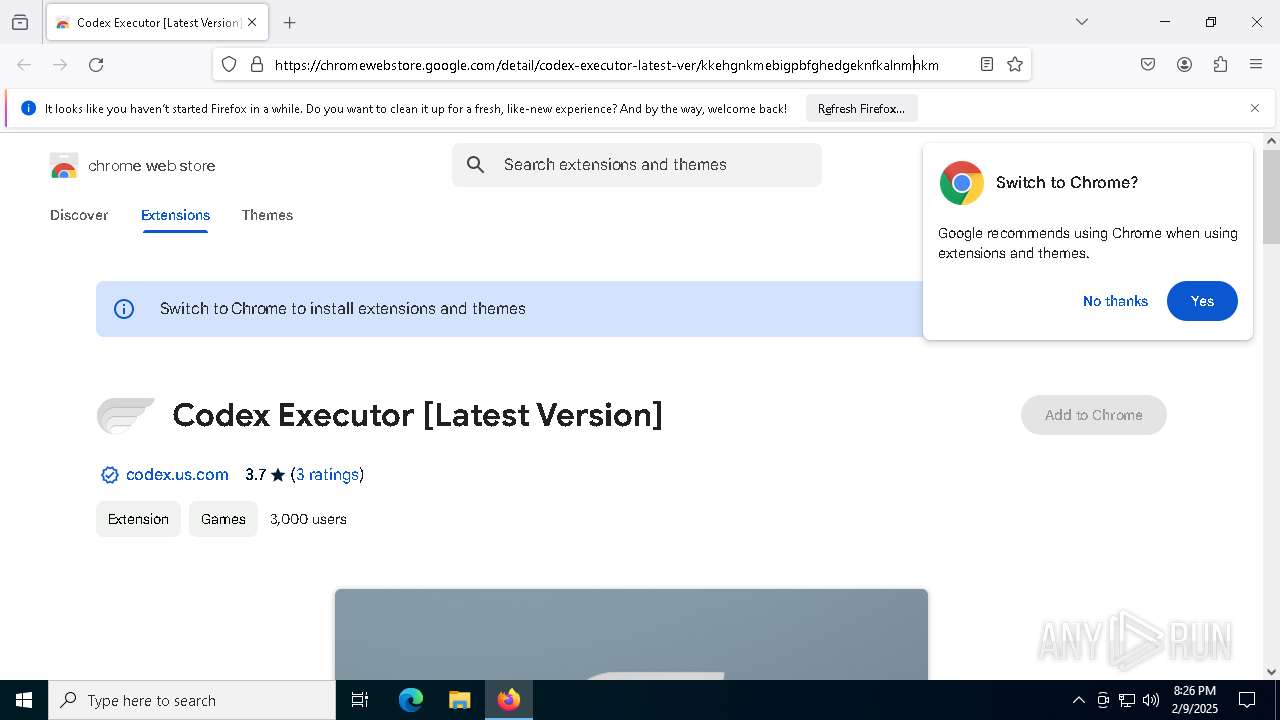Viewport: 1280px width, 720px height.
Task: Open notification center icon
Action: (x=1247, y=700)
